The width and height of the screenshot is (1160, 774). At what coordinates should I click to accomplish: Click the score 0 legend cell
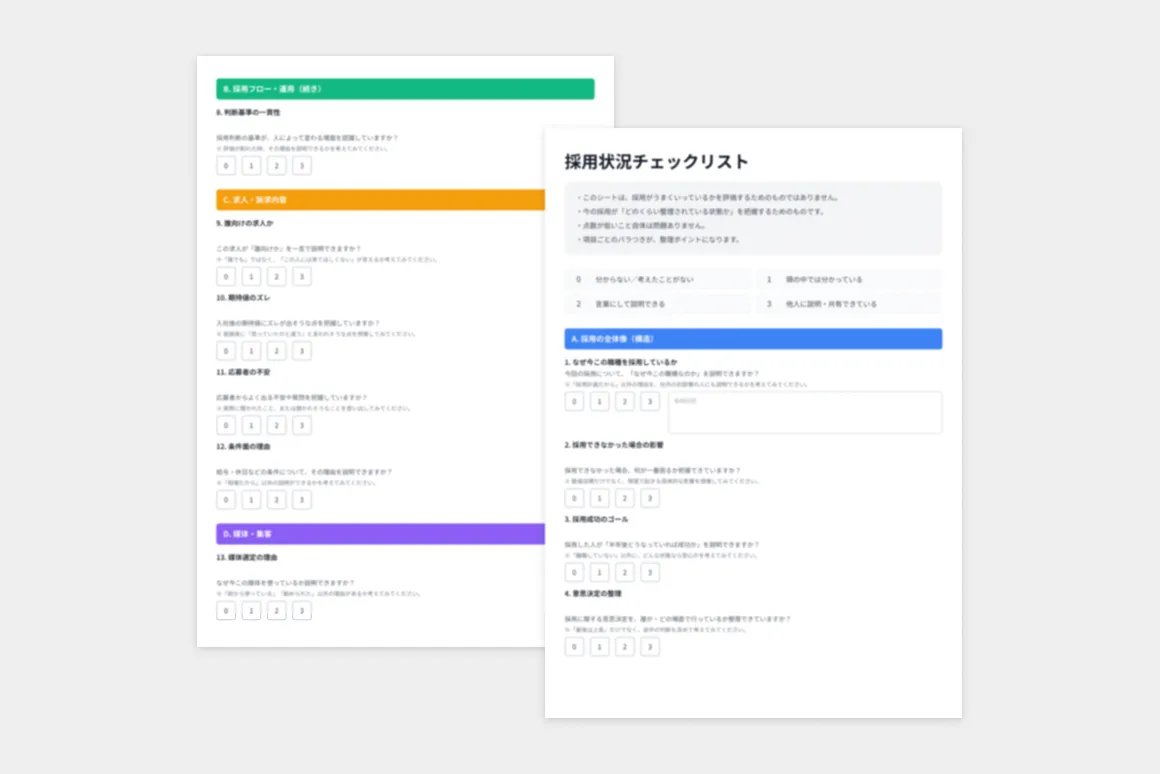[x=657, y=280]
